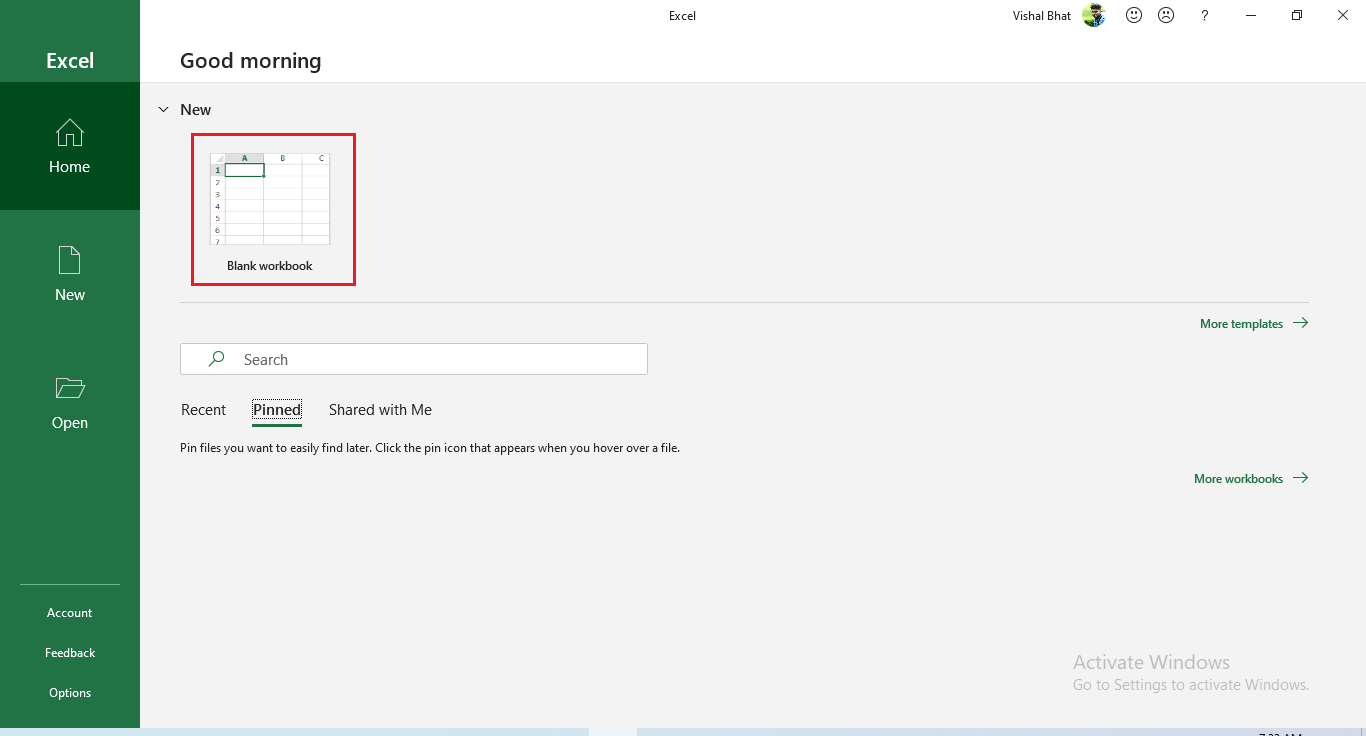This screenshot has width=1366, height=736.
Task: Open Account page
Action: pyautogui.click(x=70, y=612)
